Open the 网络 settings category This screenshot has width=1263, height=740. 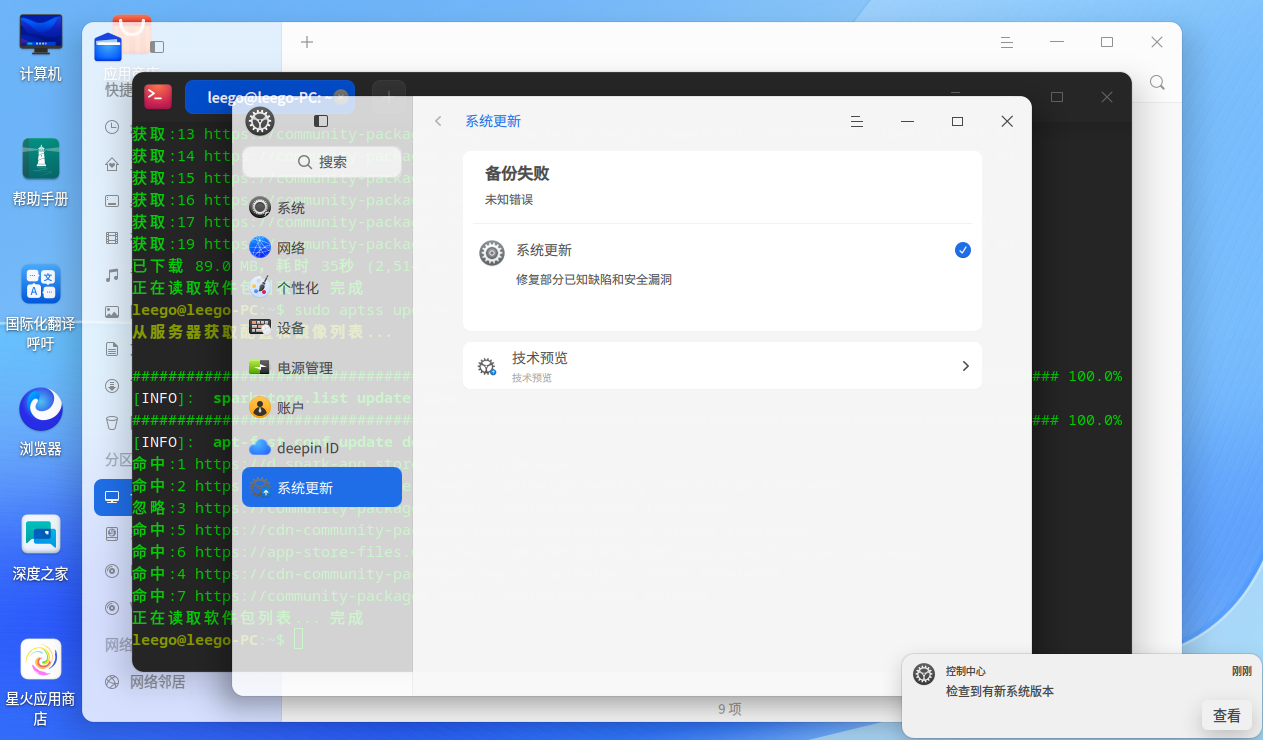[x=321, y=248]
